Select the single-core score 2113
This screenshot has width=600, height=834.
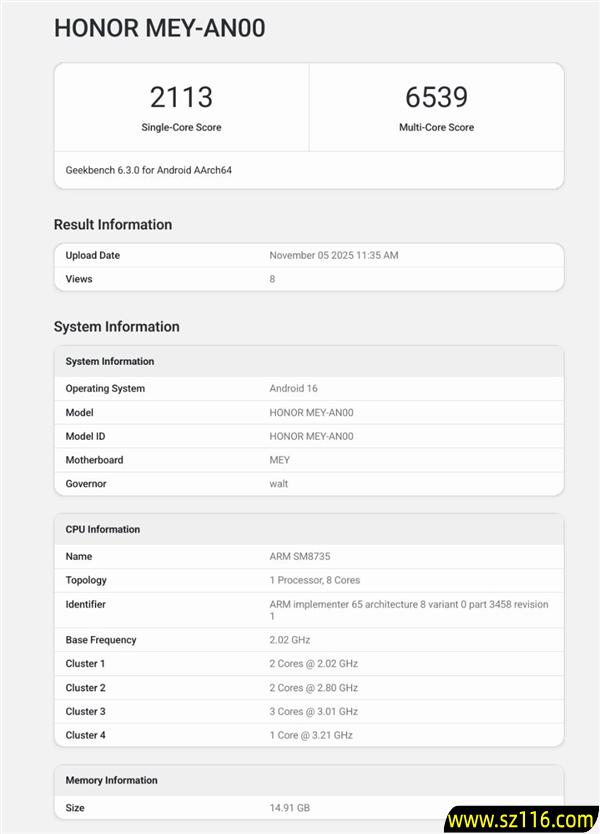pyautogui.click(x=181, y=97)
